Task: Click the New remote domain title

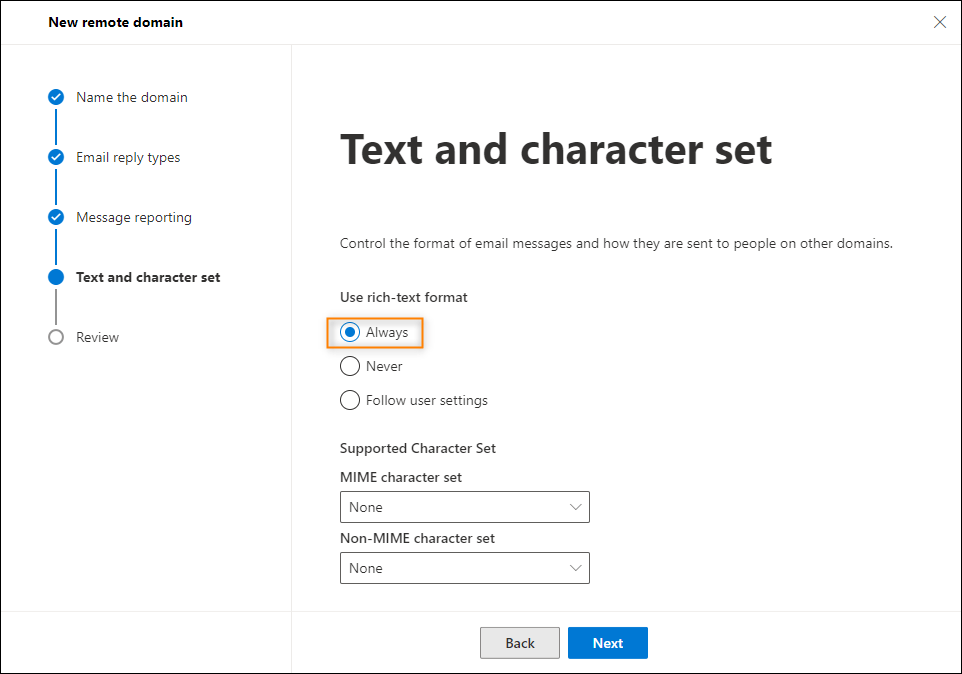Action: 115,21
